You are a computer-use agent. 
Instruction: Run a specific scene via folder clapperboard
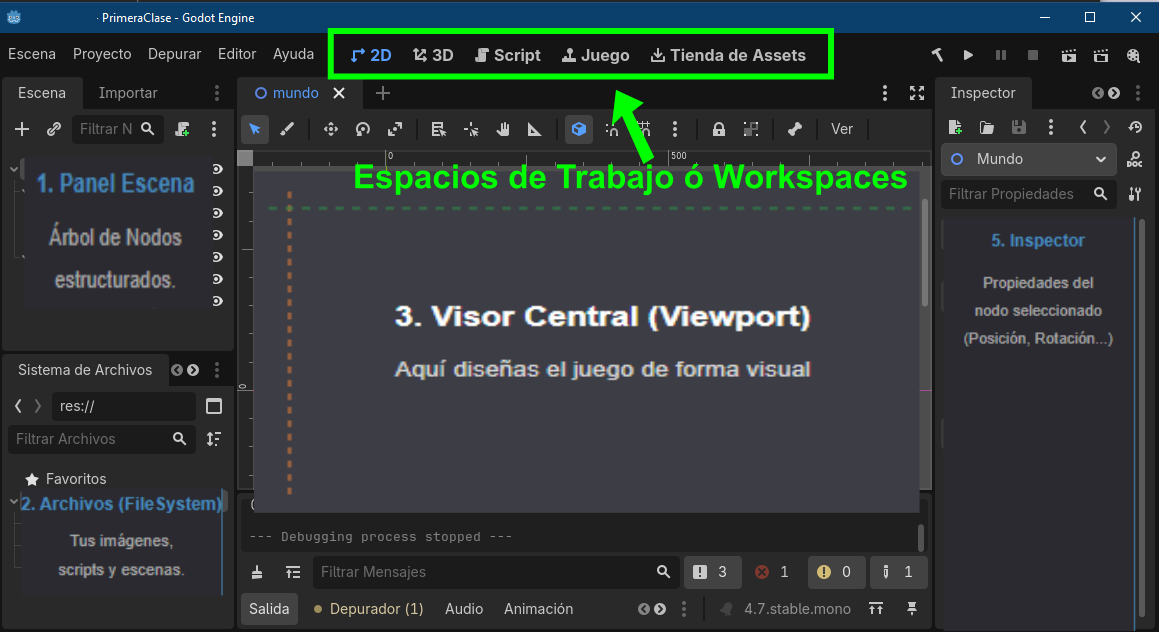(1101, 55)
